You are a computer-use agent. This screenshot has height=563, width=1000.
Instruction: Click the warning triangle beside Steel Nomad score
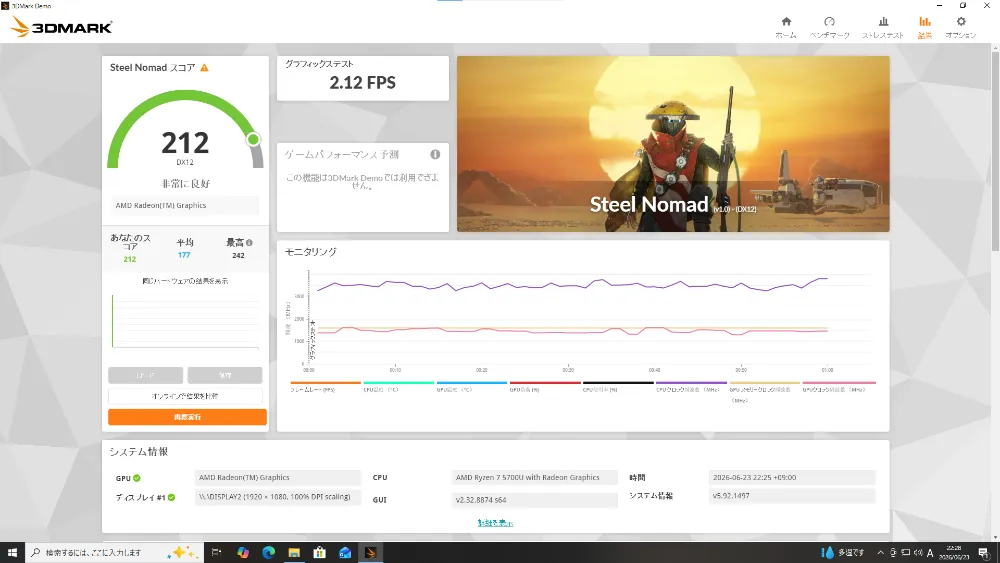coord(204,68)
